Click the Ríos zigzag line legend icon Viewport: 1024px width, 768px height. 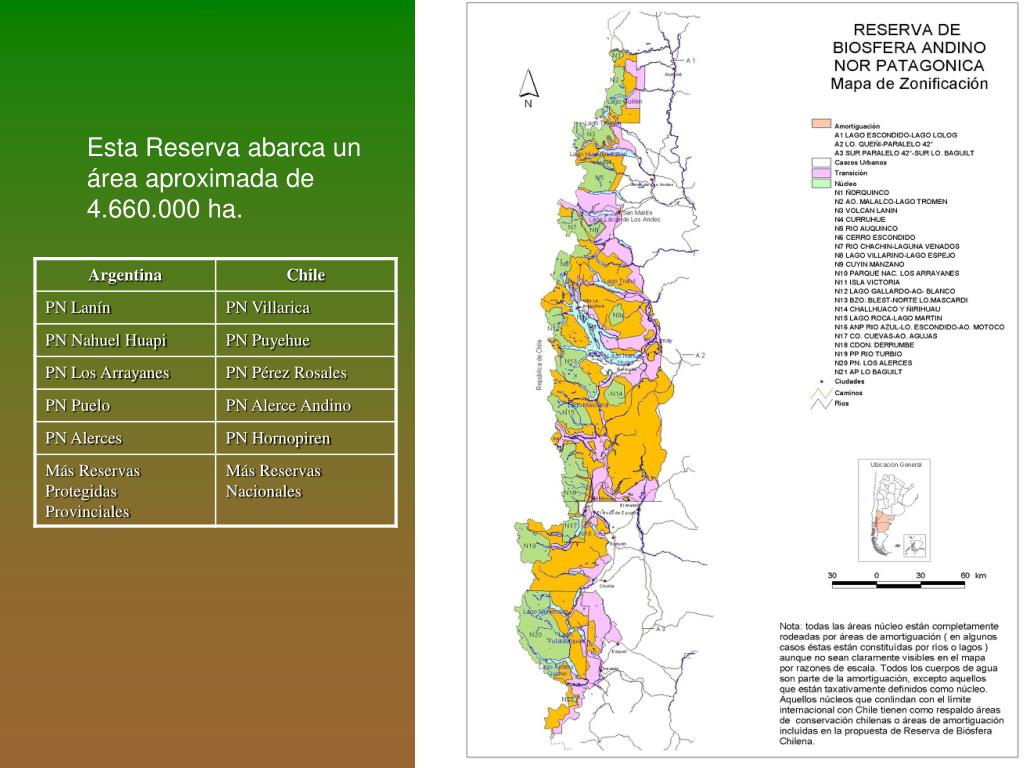(x=820, y=404)
